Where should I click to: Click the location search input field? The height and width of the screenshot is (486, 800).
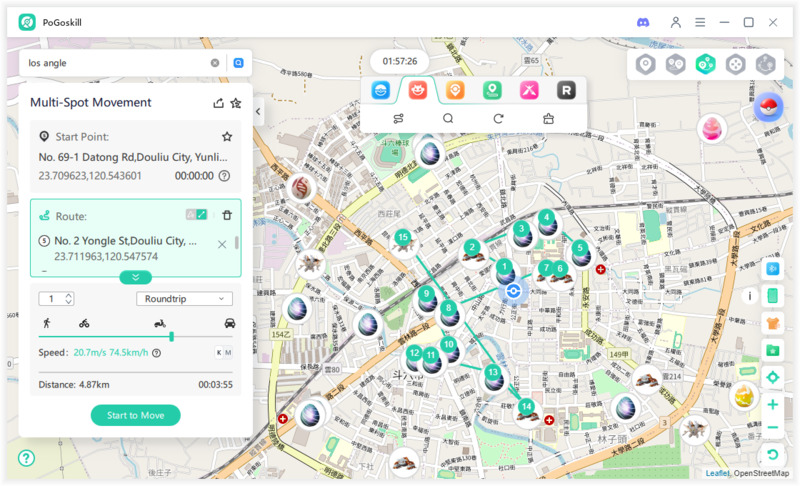pyautogui.click(x=115, y=62)
